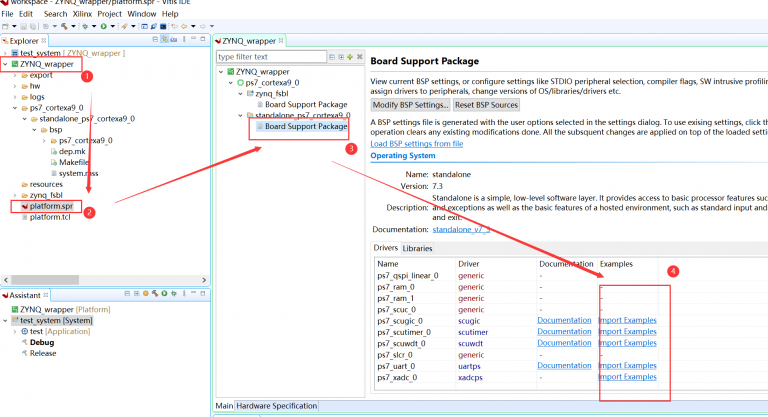Image resolution: width=768 pixels, height=417 pixels.
Task: Click Load BSP settings from file link
Action: (416, 144)
